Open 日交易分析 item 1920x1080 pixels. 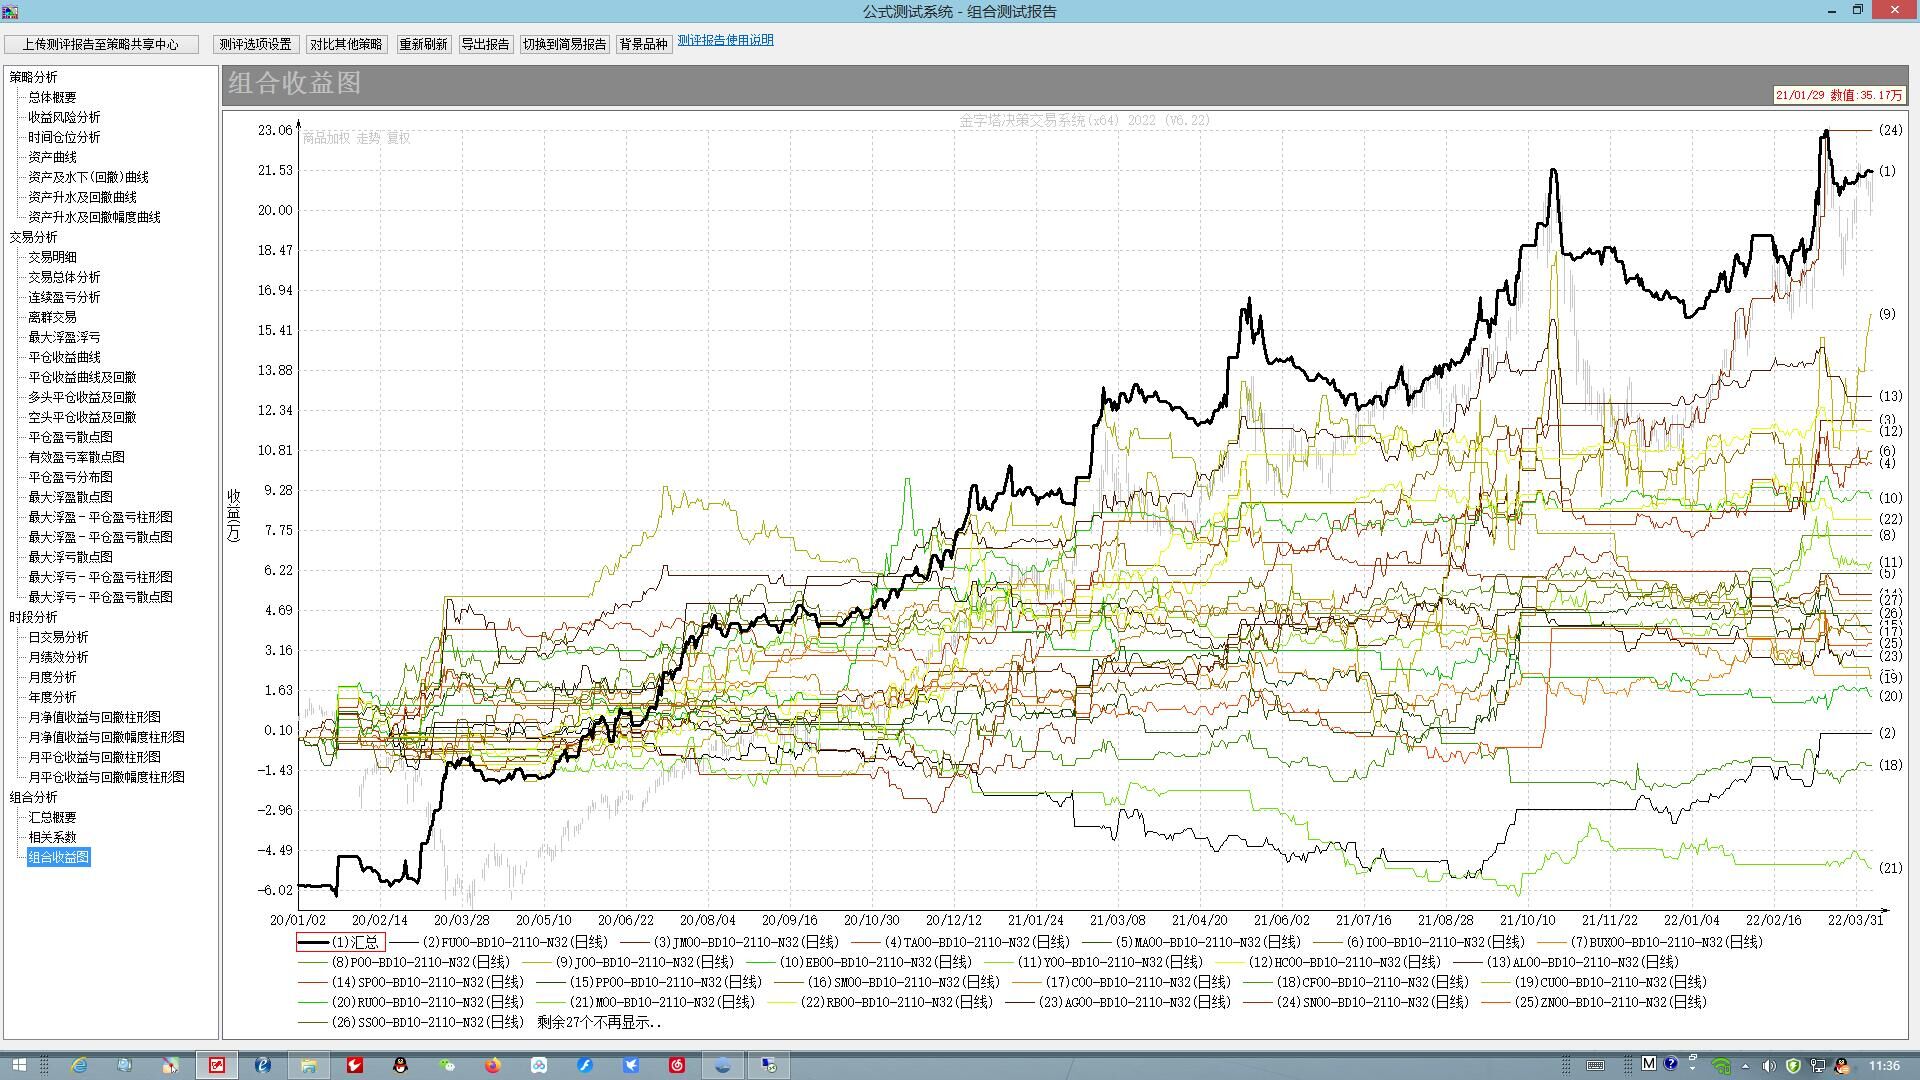point(58,637)
